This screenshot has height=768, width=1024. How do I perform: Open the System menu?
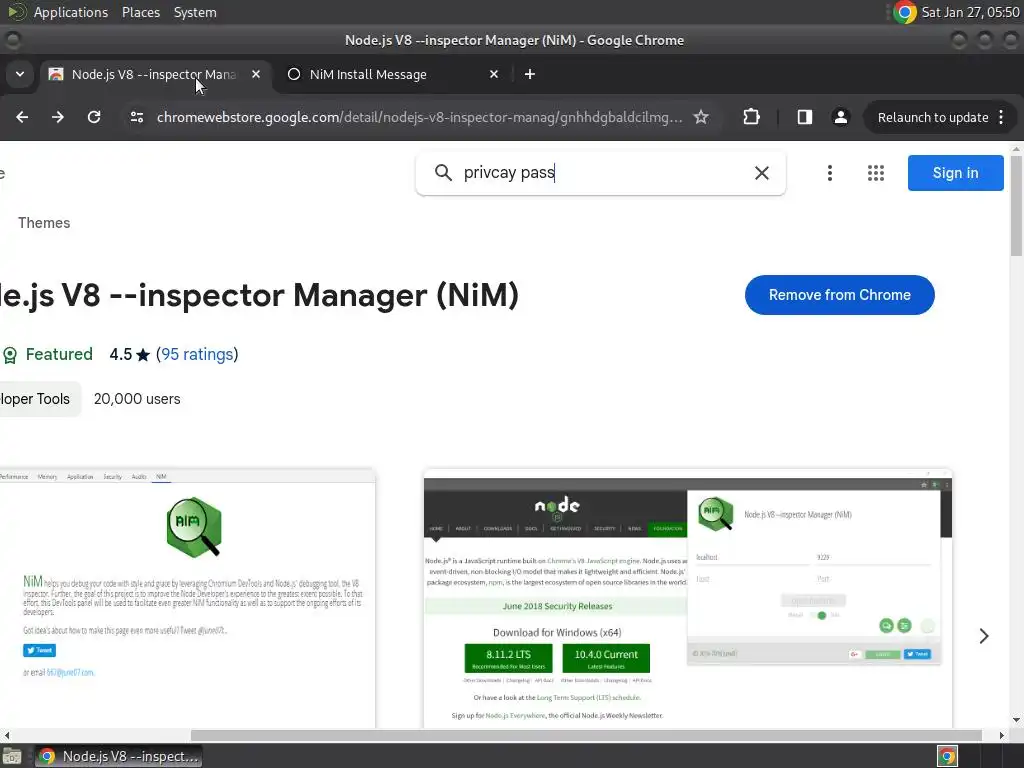click(195, 12)
